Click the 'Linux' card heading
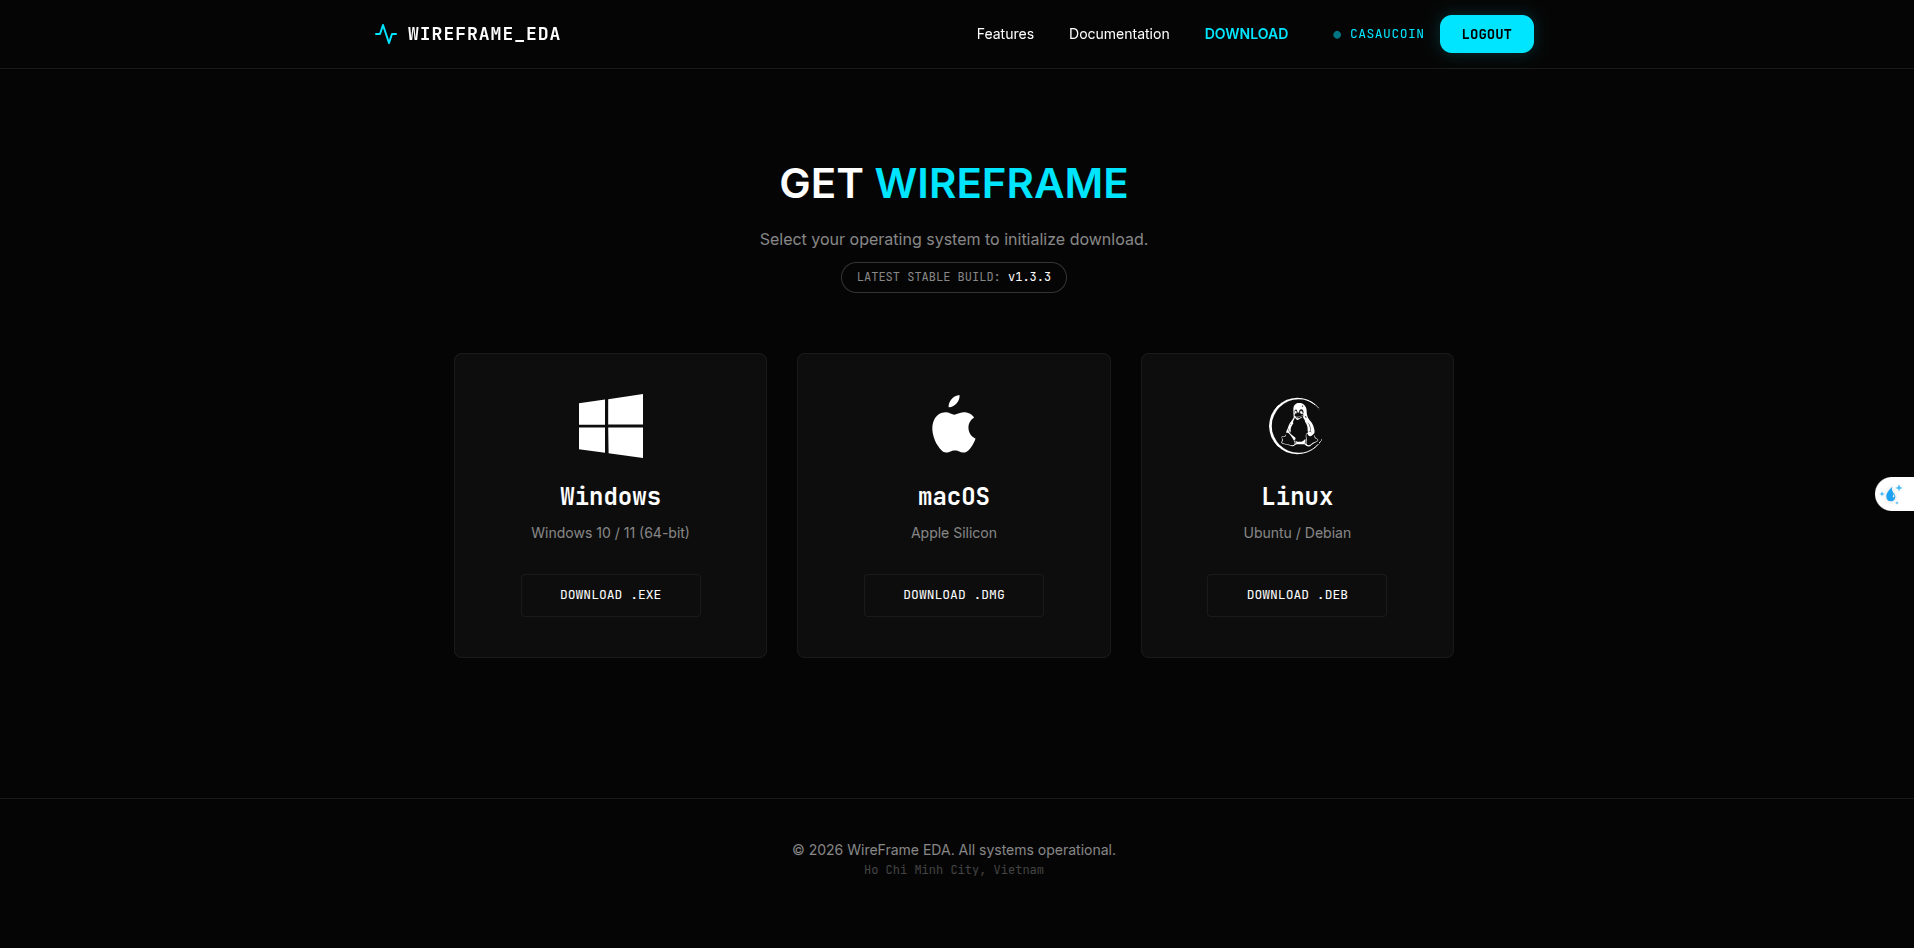The width and height of the screenshot is (1914, 948). pos(1297,497)
